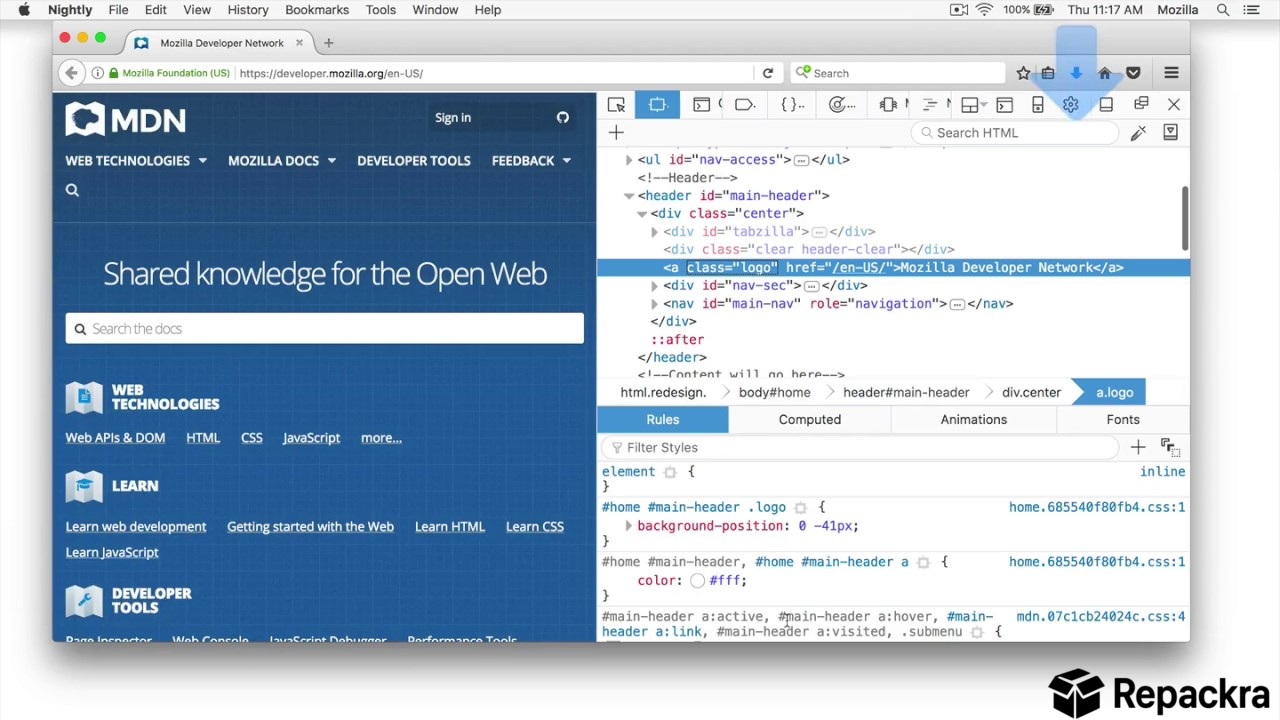The image size is (1280, 720).
Task: Toggle the split console button
Action: click(x=1005, y=105)
